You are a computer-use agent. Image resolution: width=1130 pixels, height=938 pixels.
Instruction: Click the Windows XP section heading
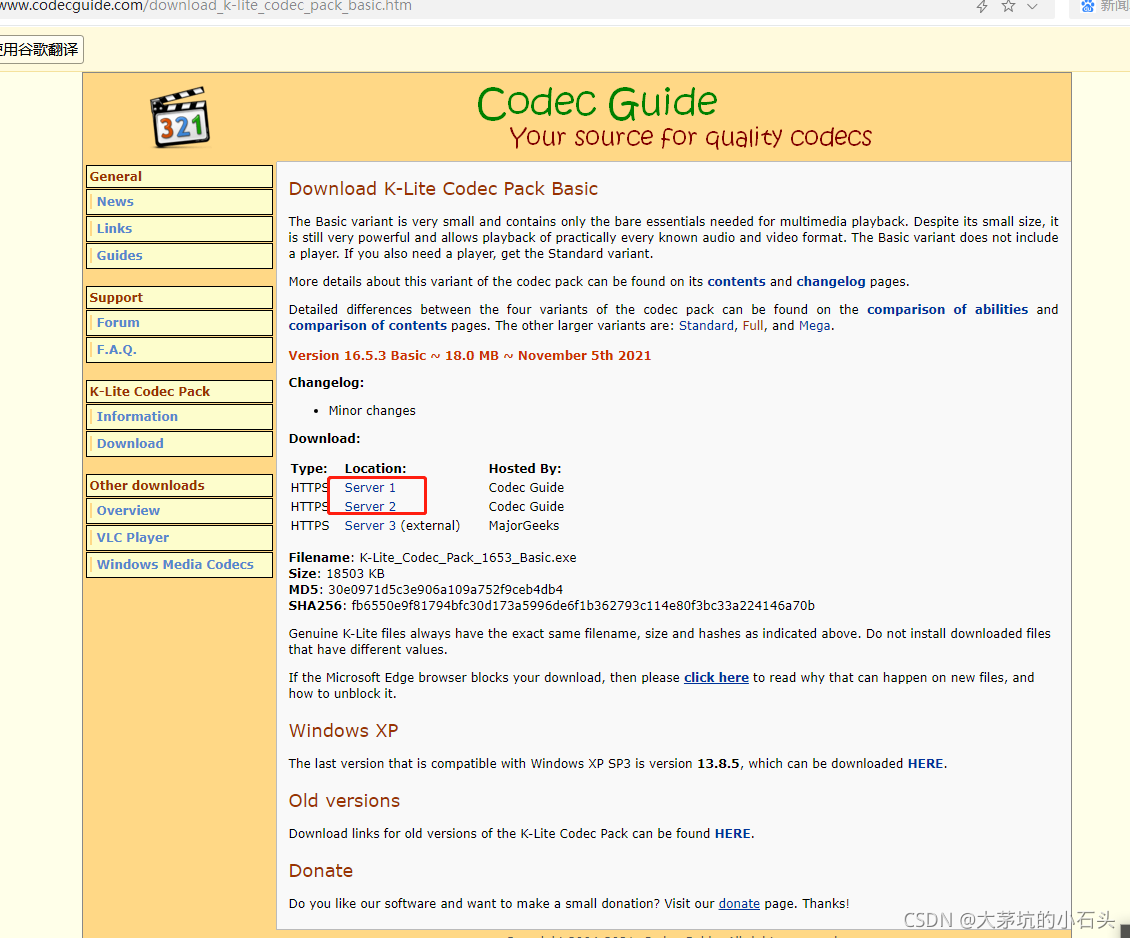(343, 731)
